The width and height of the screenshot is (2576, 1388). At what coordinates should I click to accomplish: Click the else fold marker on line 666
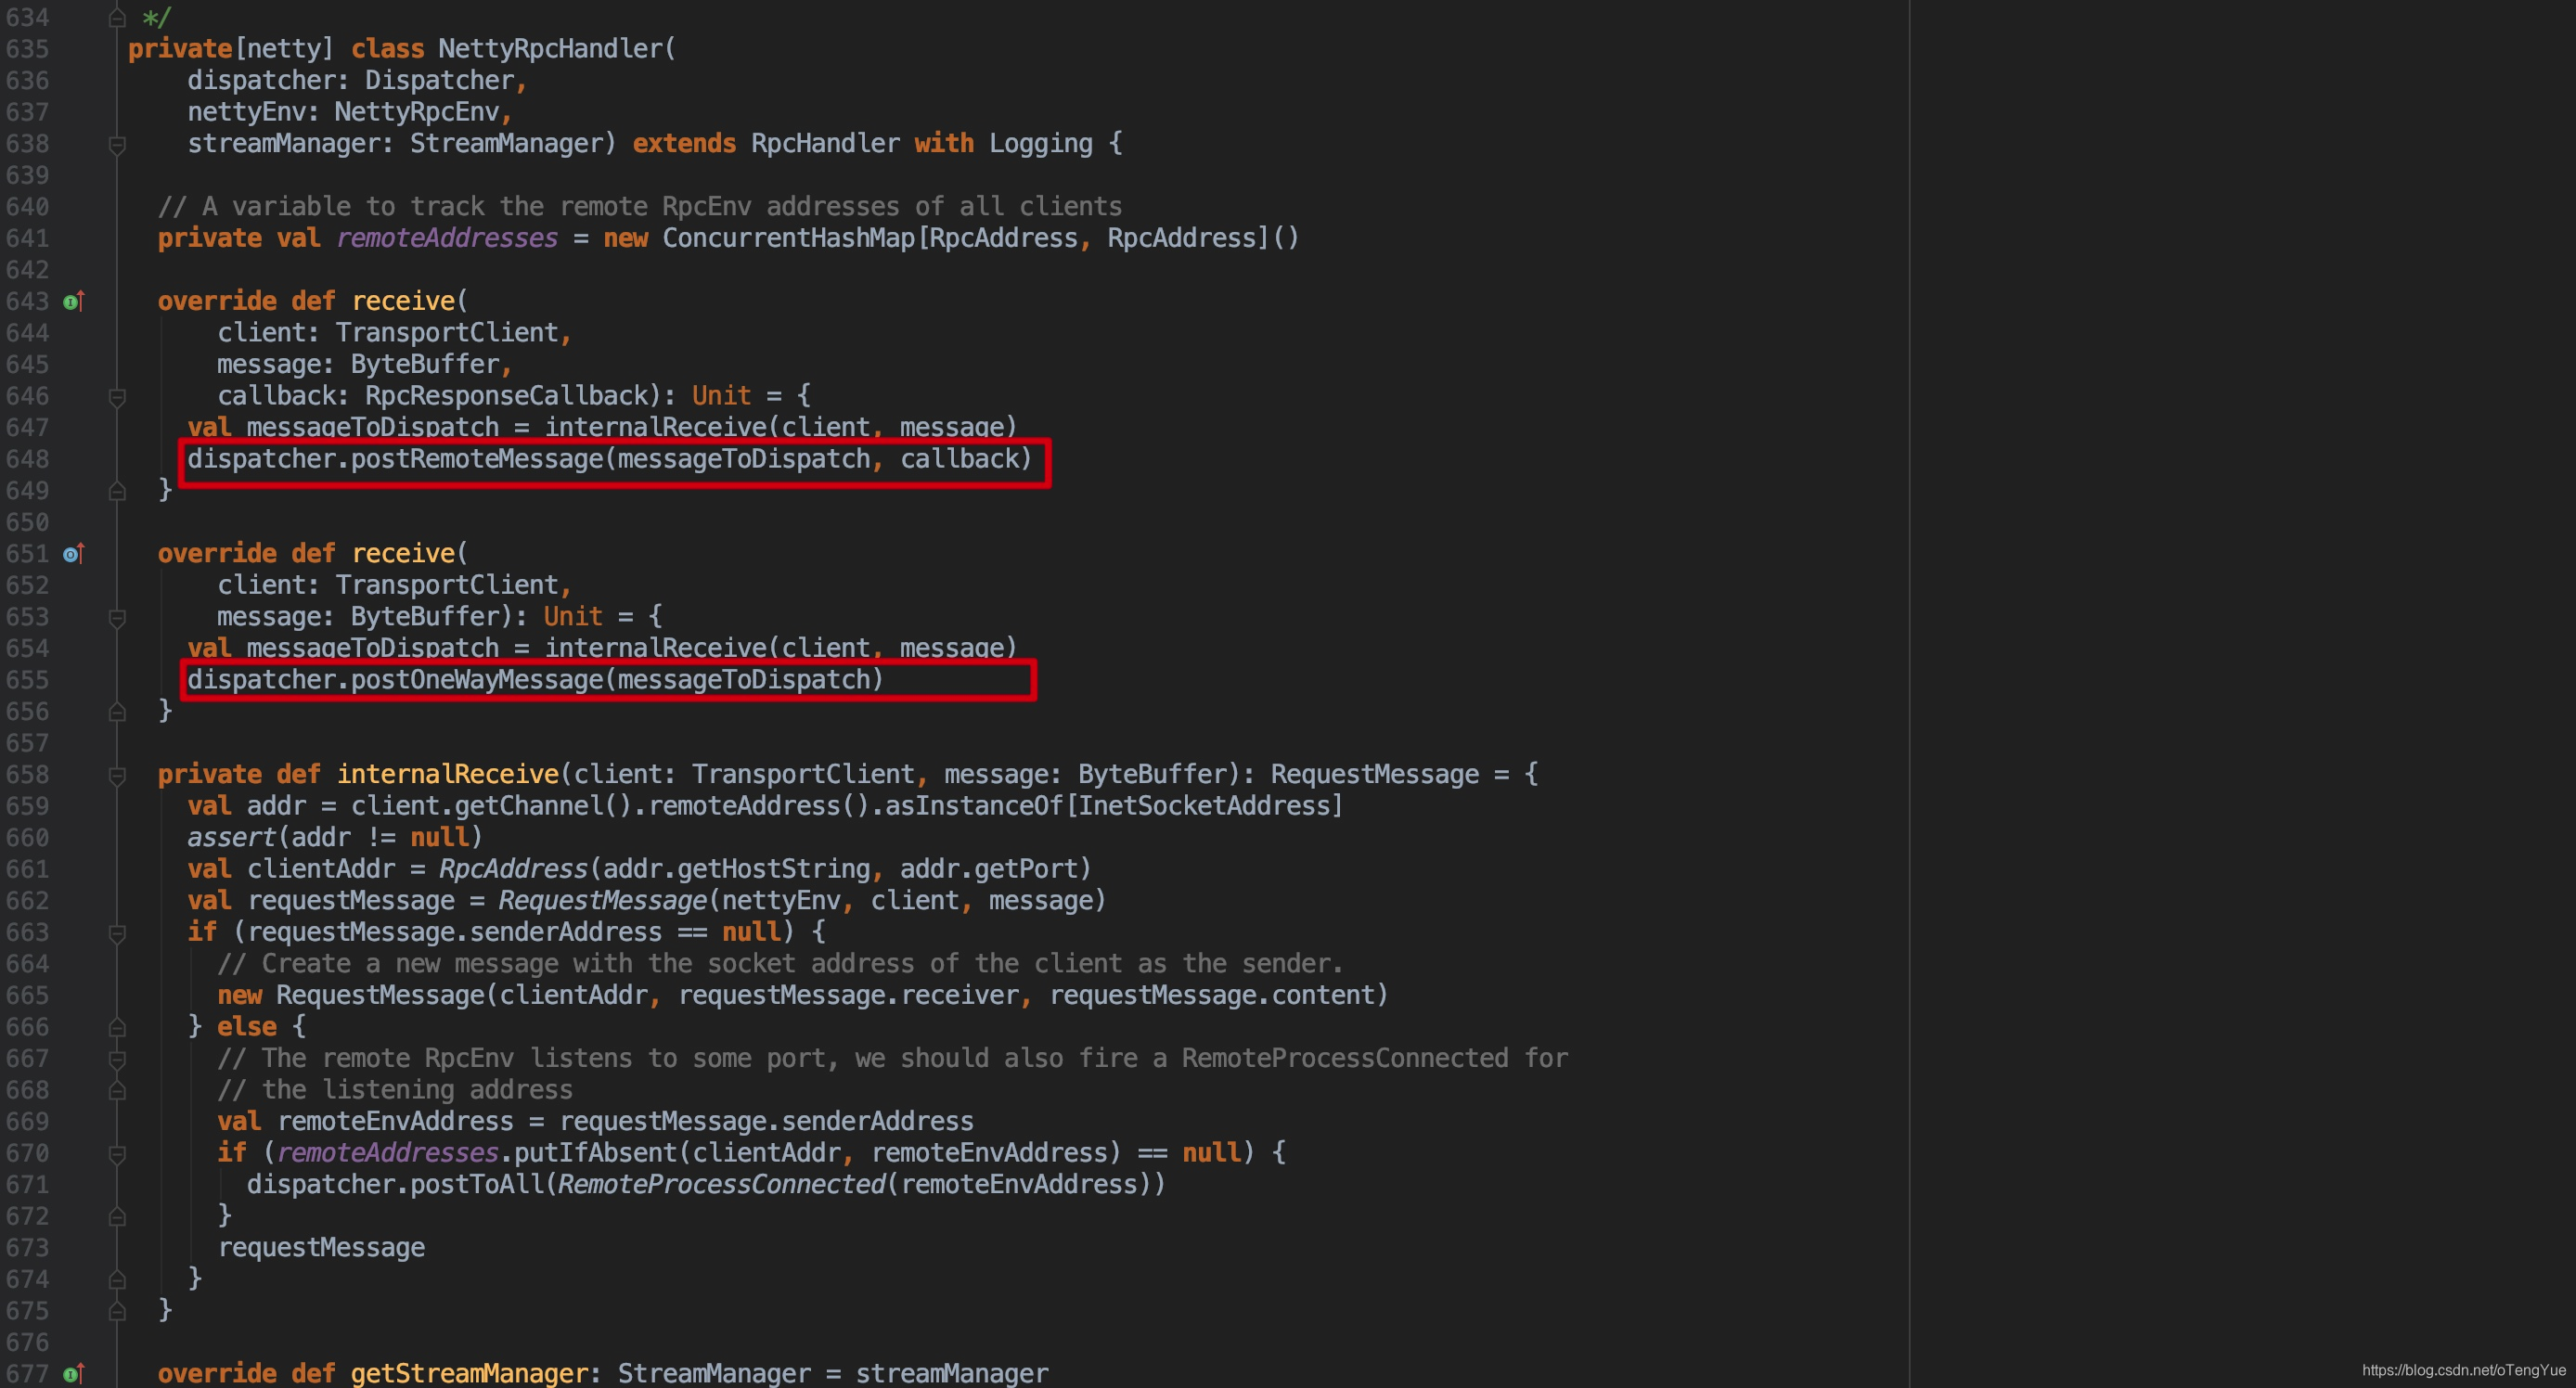tap(117, 1027)
